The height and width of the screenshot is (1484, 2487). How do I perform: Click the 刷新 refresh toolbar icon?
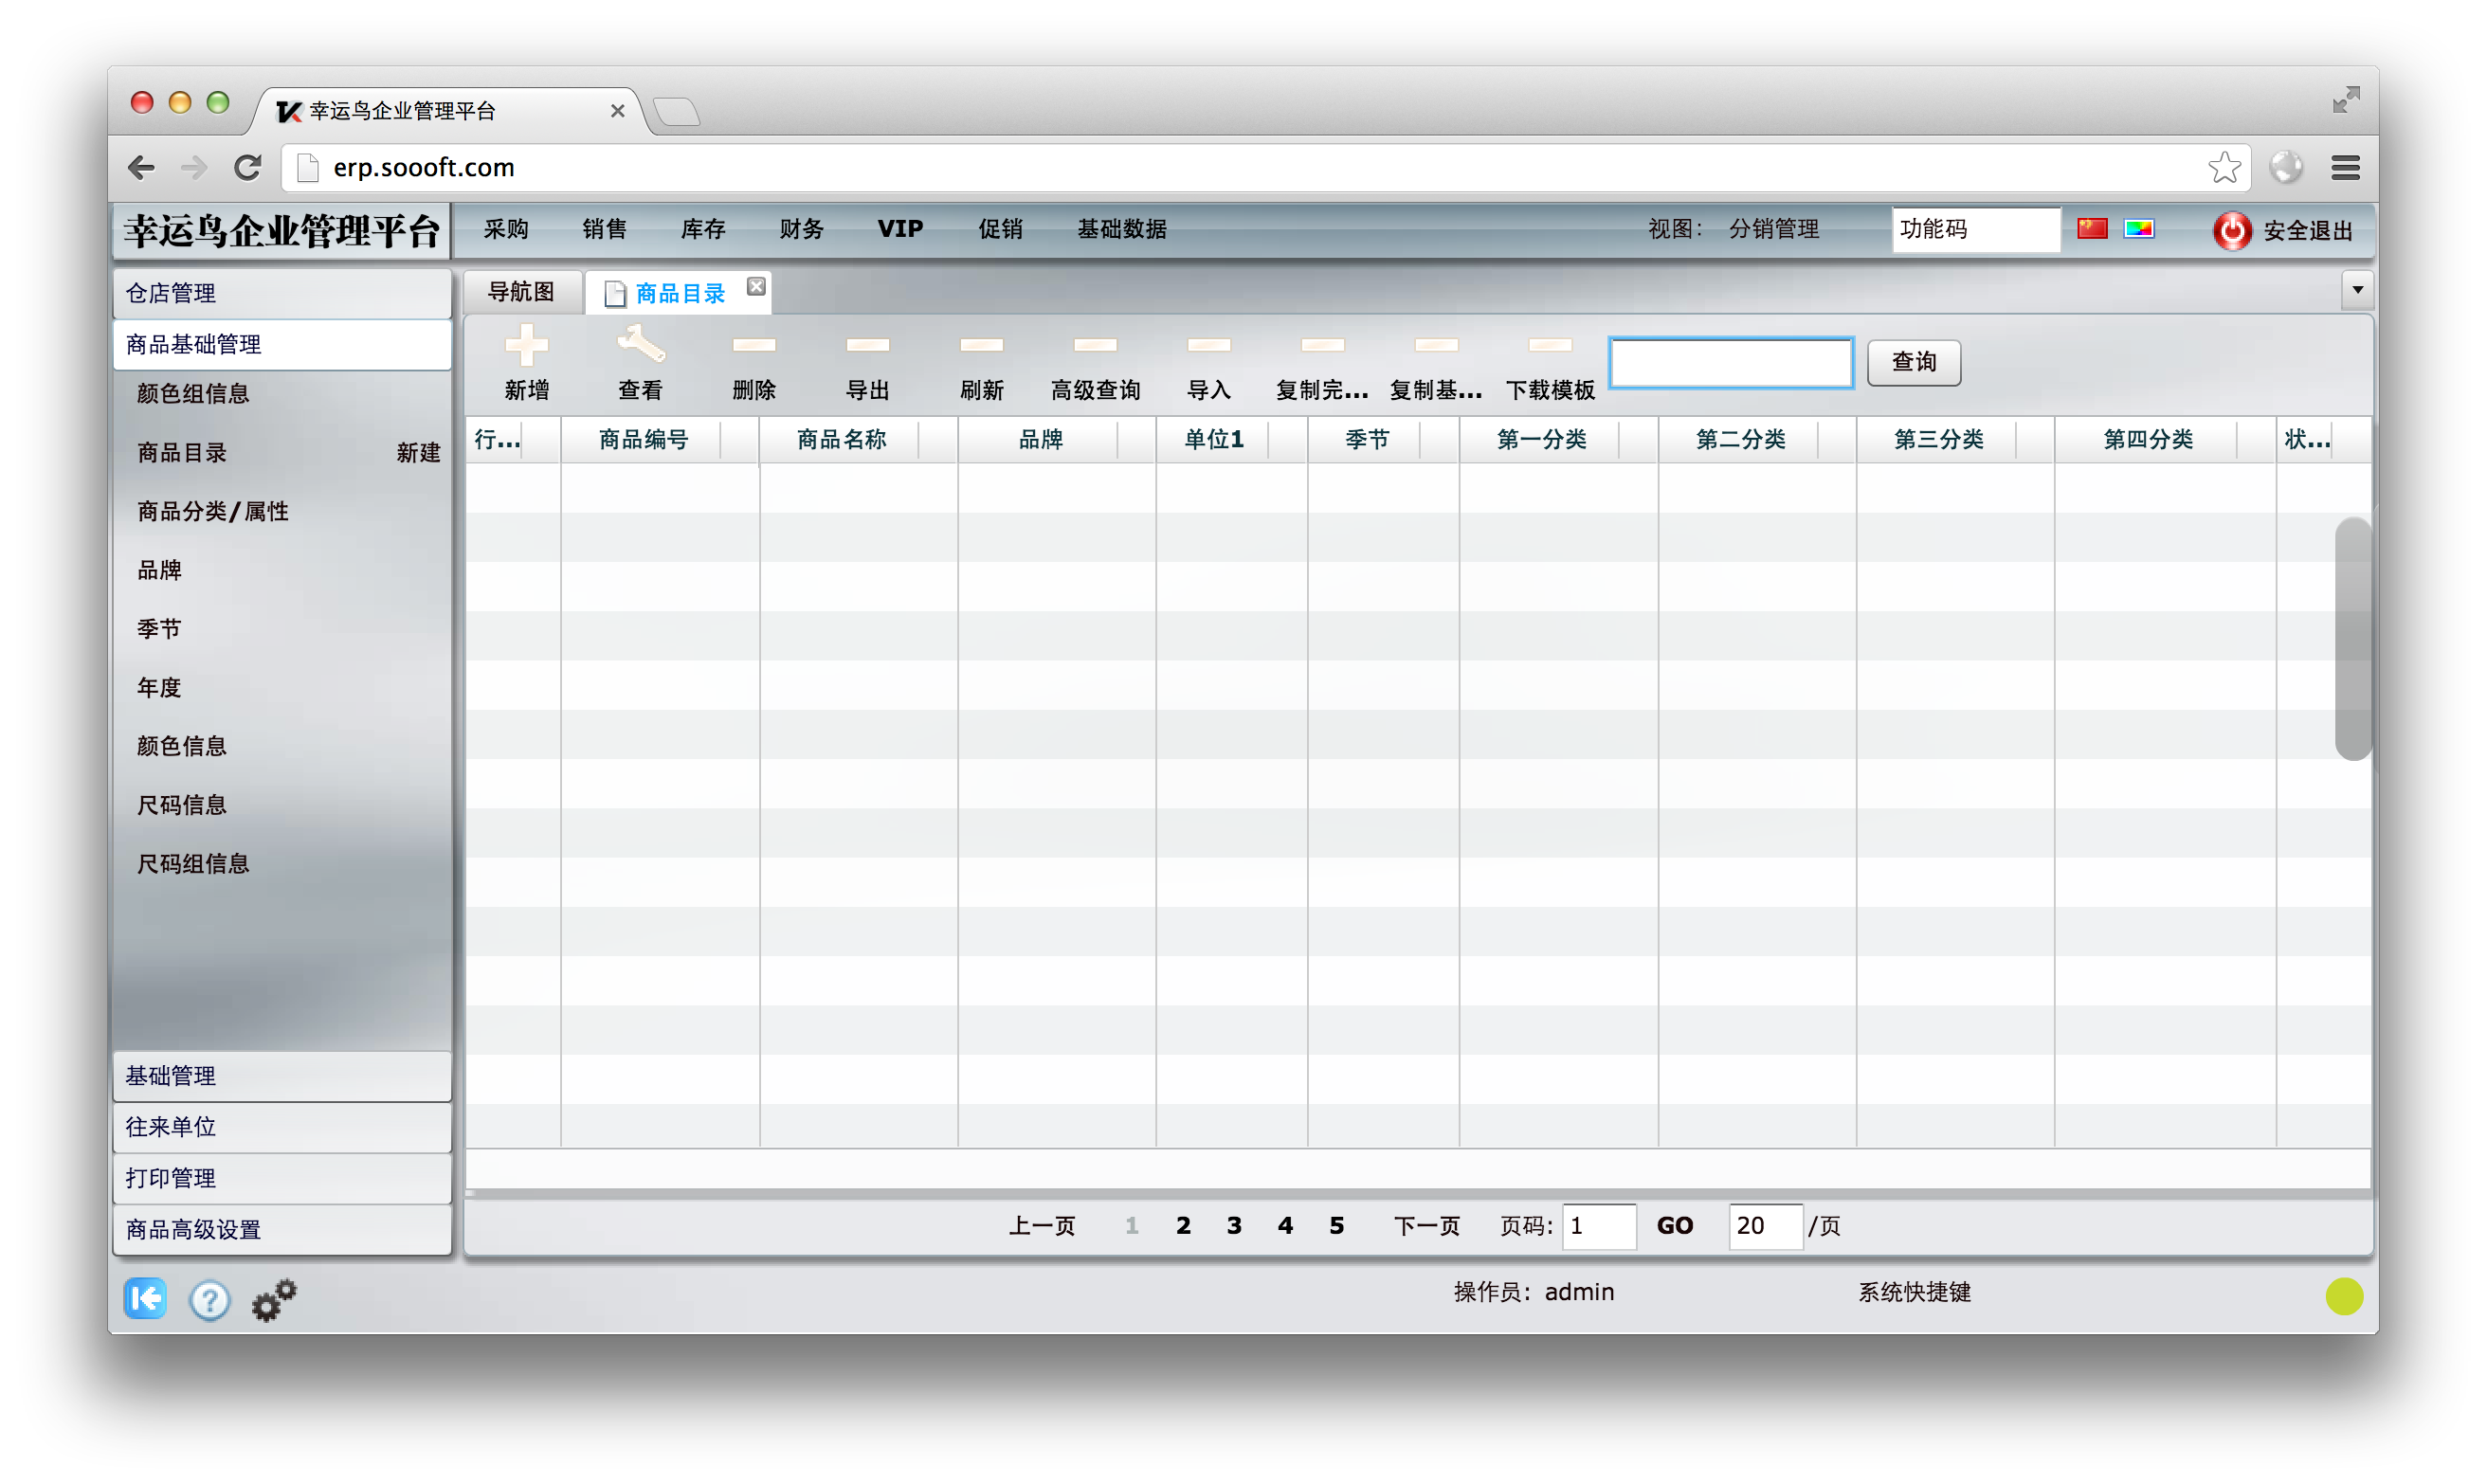point(981,345)
